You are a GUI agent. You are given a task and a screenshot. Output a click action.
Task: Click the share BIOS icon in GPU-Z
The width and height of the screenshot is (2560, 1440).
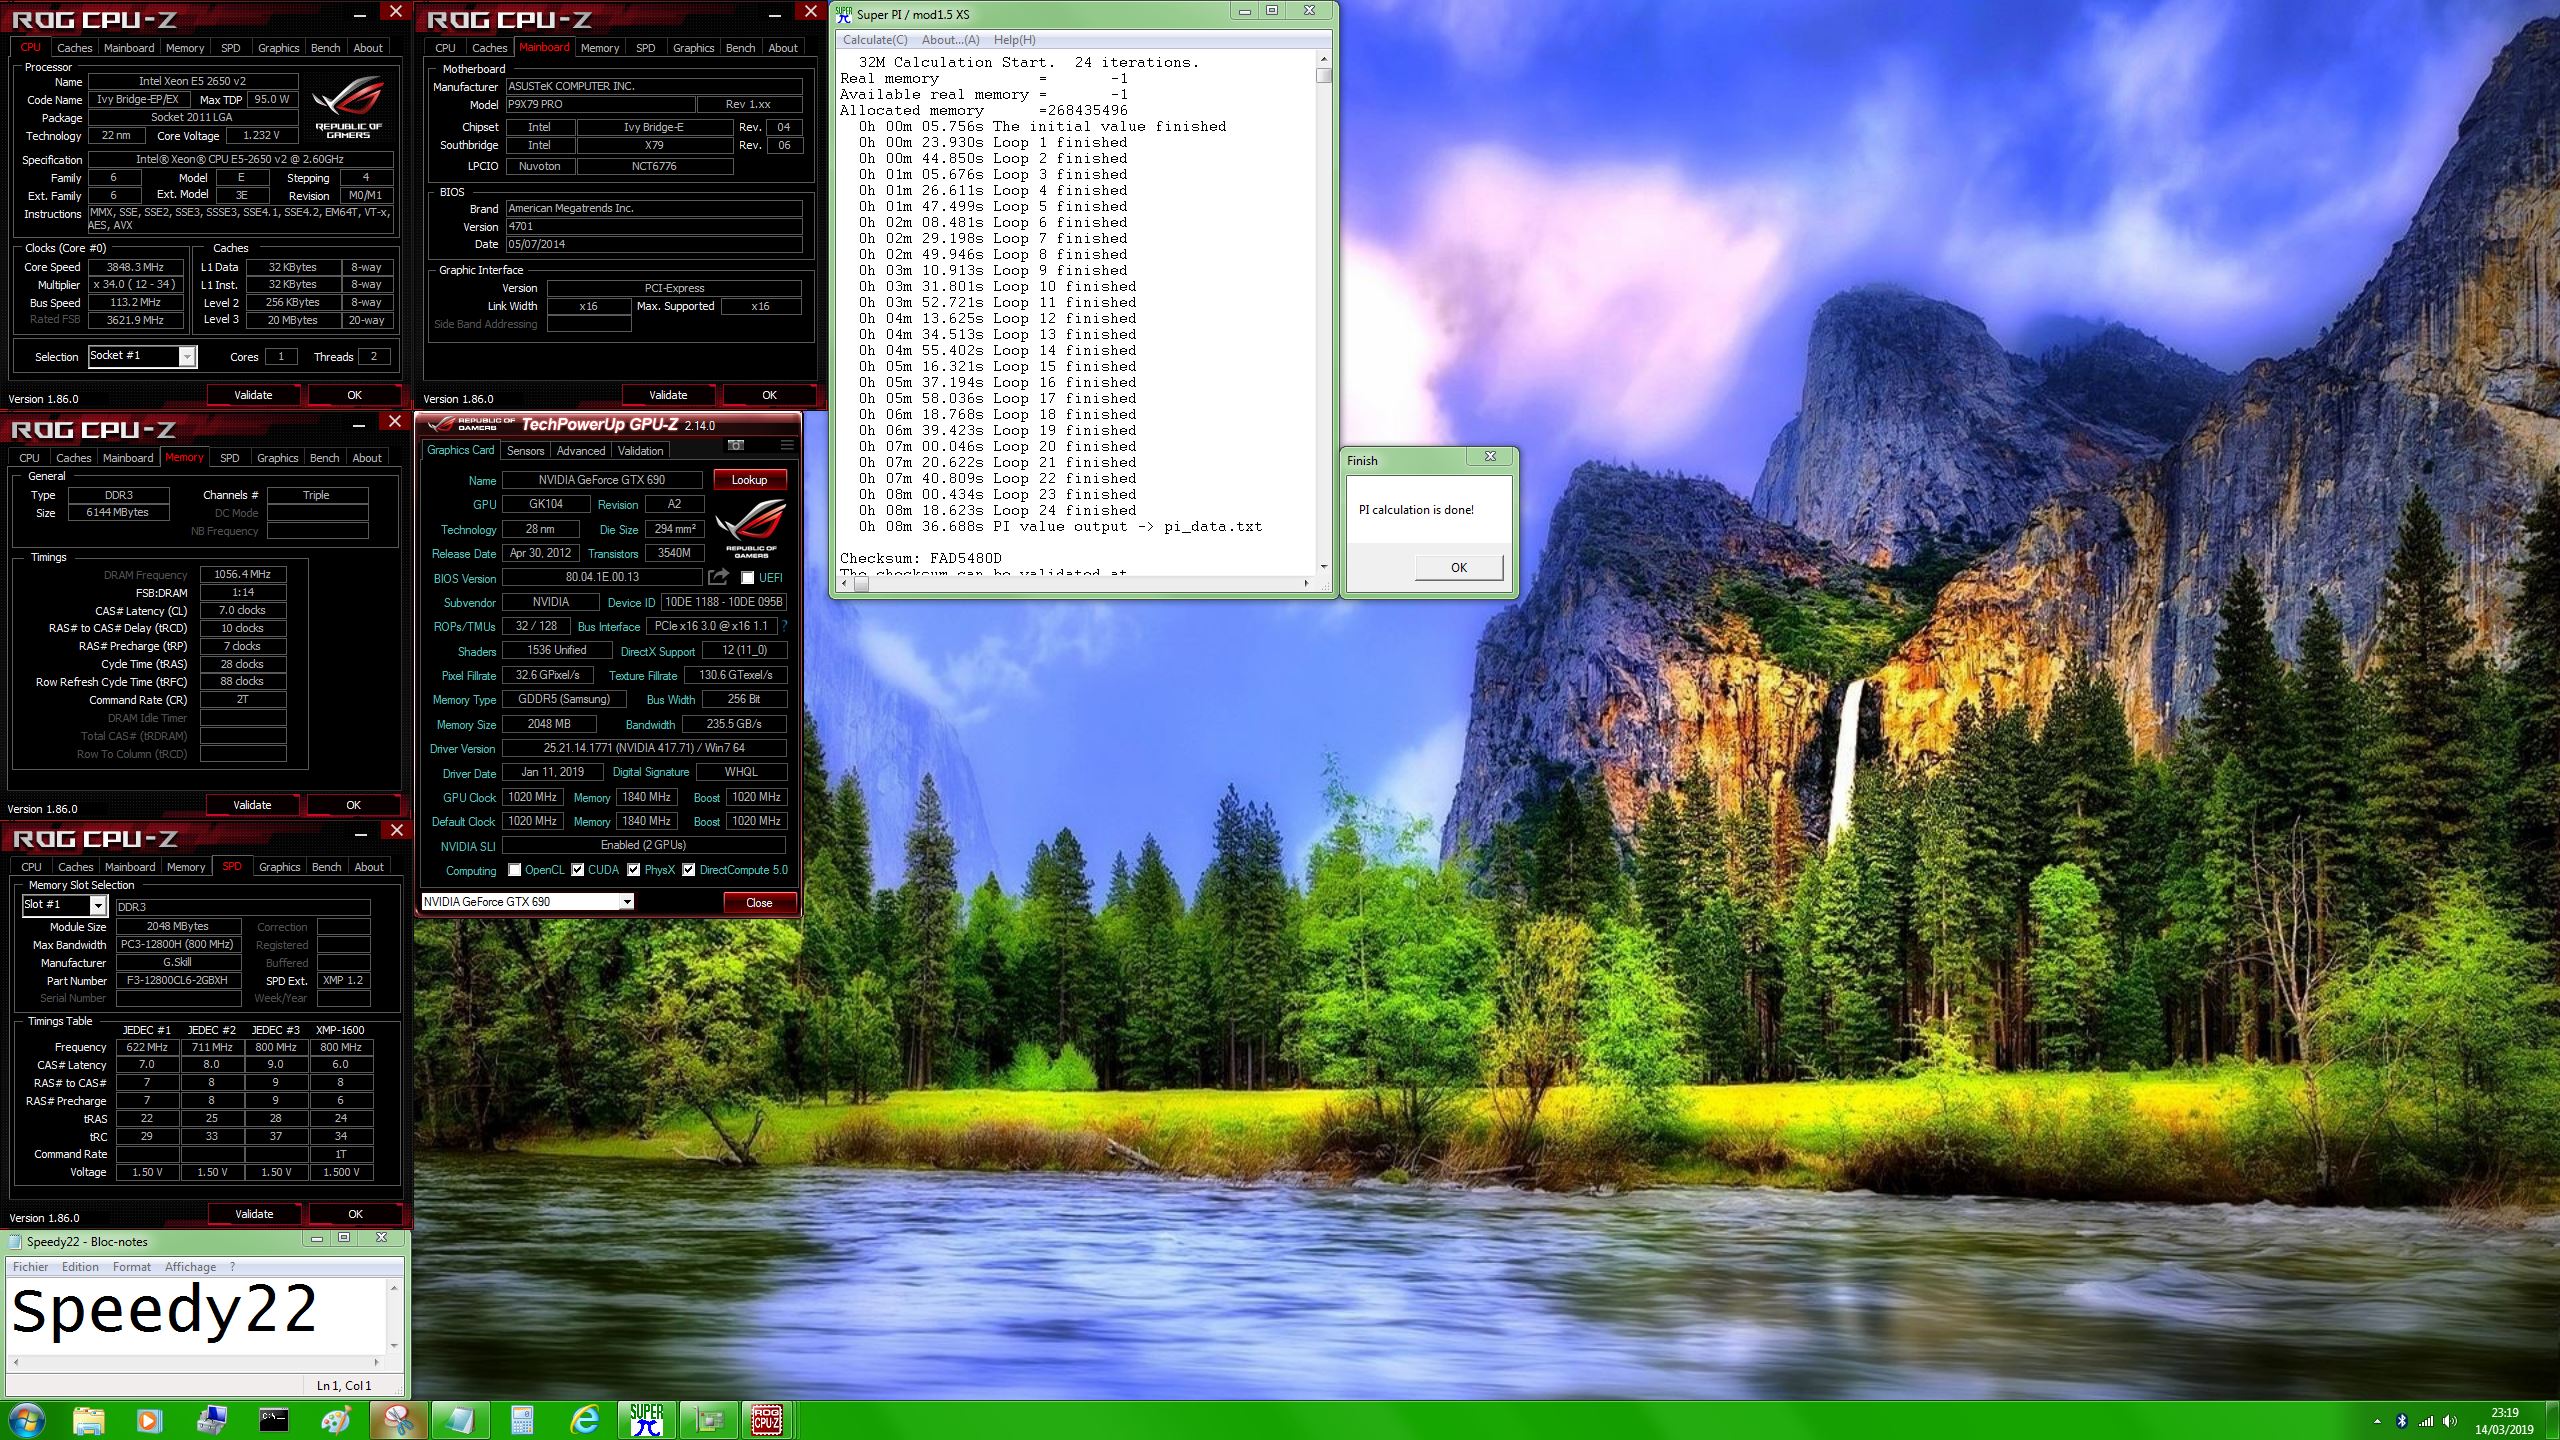(x=718, y=577)
